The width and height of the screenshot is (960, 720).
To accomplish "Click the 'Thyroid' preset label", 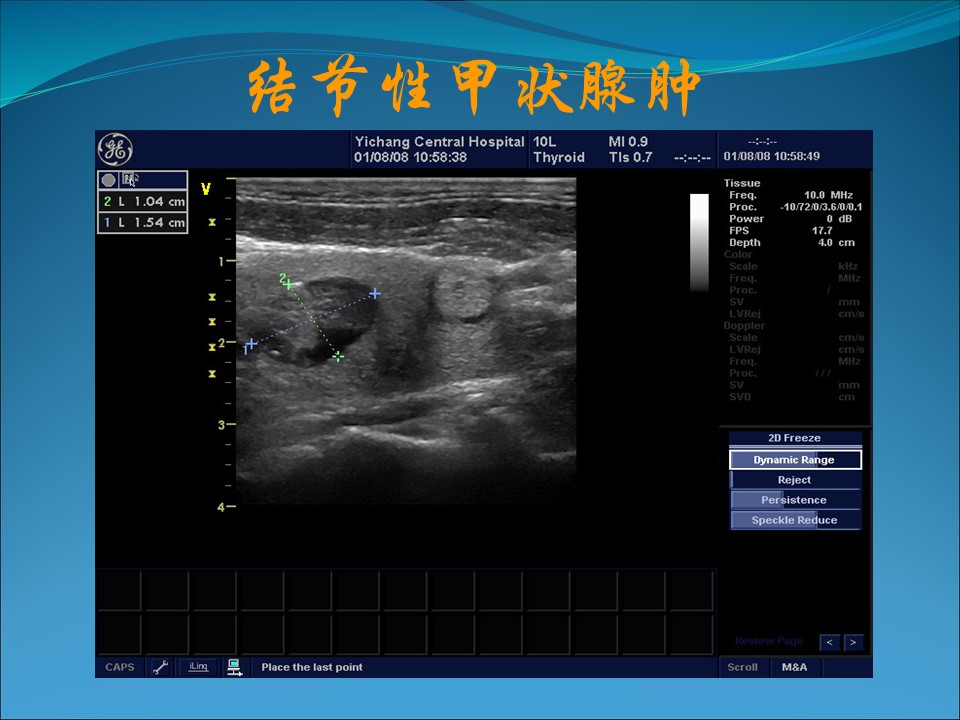I will point(558,157).
